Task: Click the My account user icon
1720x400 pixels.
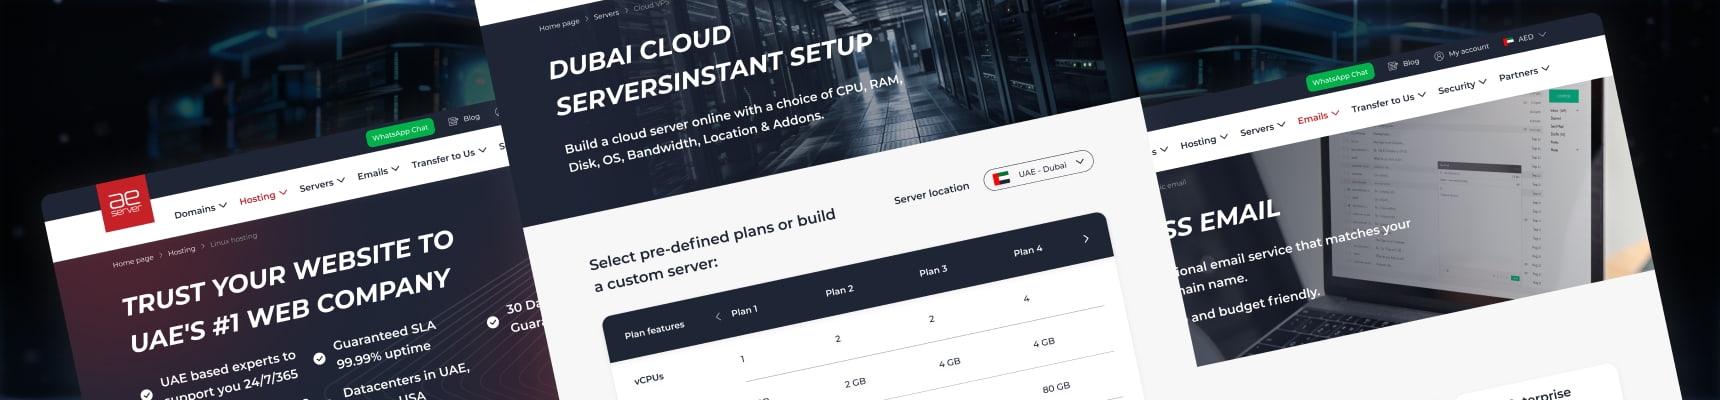Action: (x=1439, y=56)
